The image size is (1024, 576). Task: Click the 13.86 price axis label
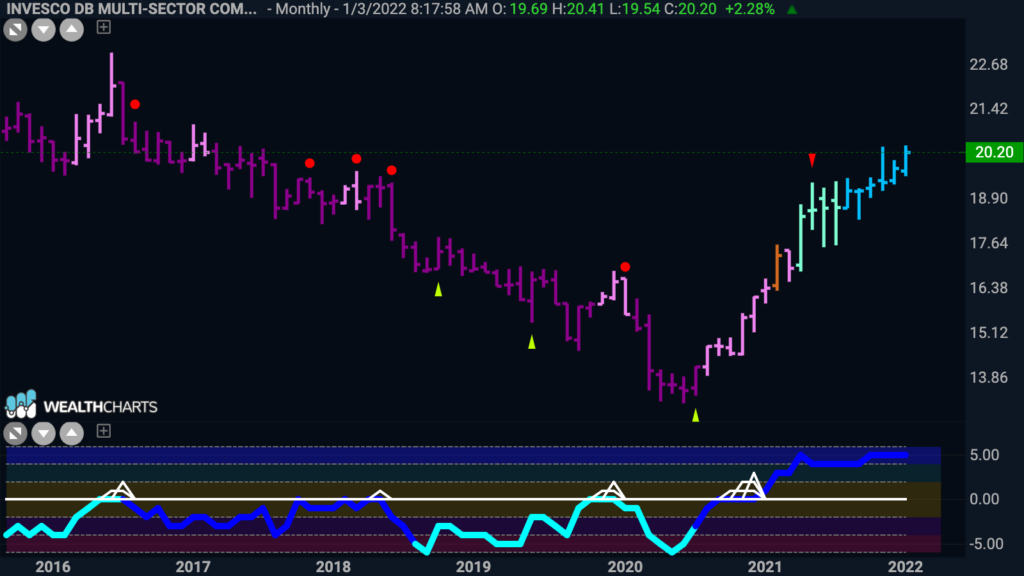[x=989, y=377]
